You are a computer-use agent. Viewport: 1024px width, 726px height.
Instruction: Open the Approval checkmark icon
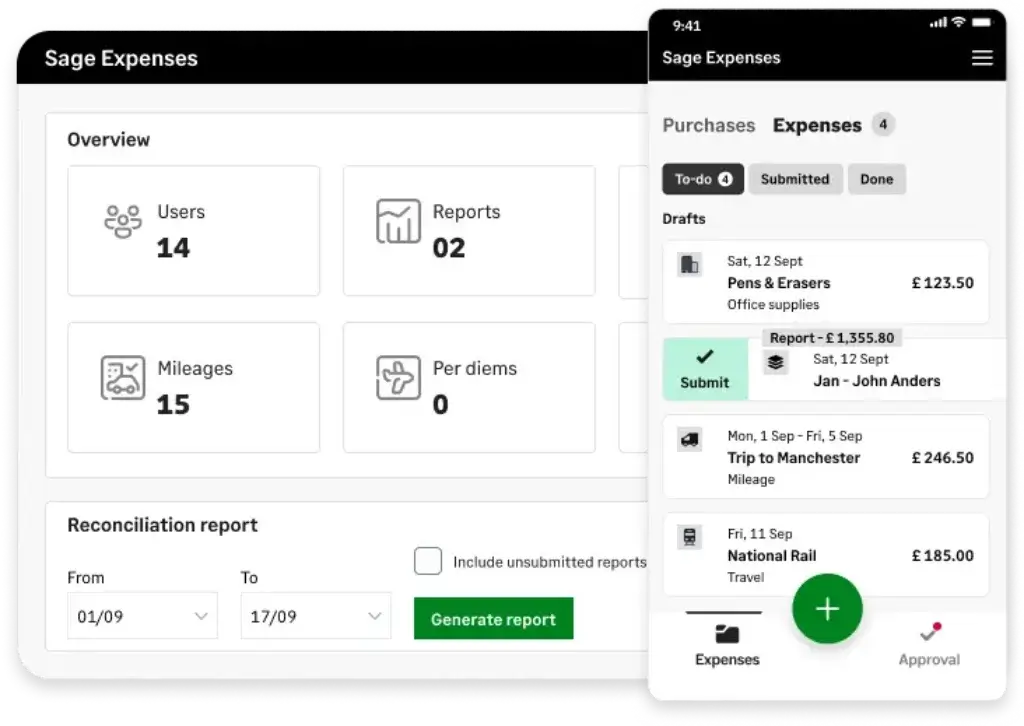click(x=929, y=632)
